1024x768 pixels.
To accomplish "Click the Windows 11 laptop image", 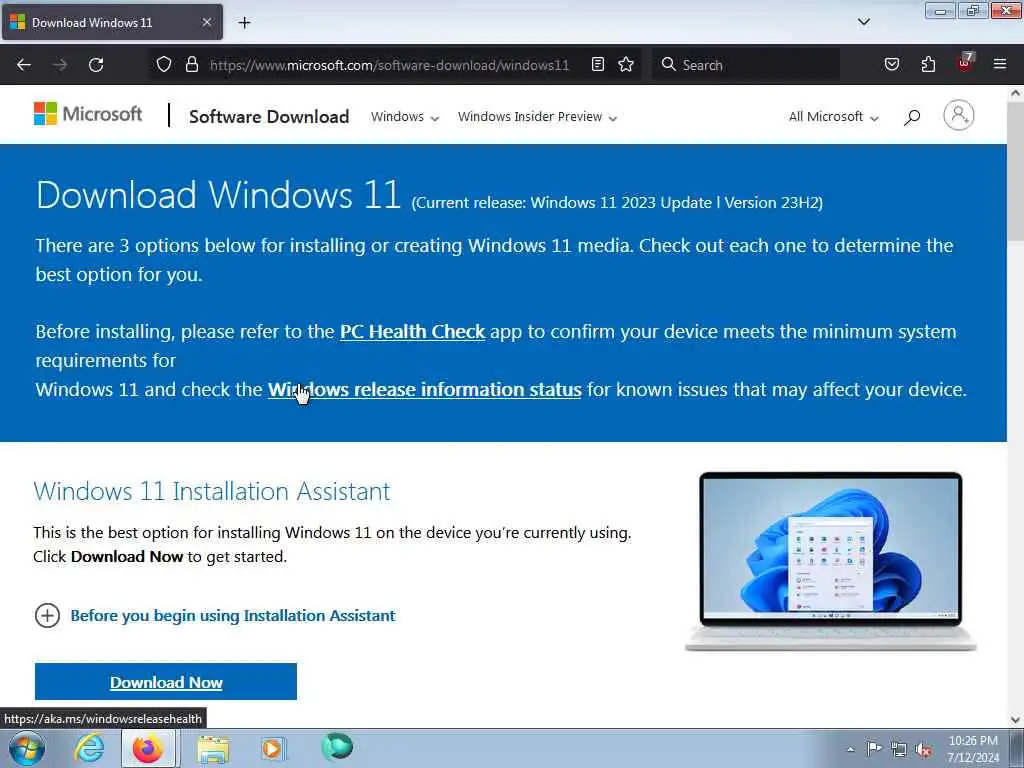I will (831, 562).
